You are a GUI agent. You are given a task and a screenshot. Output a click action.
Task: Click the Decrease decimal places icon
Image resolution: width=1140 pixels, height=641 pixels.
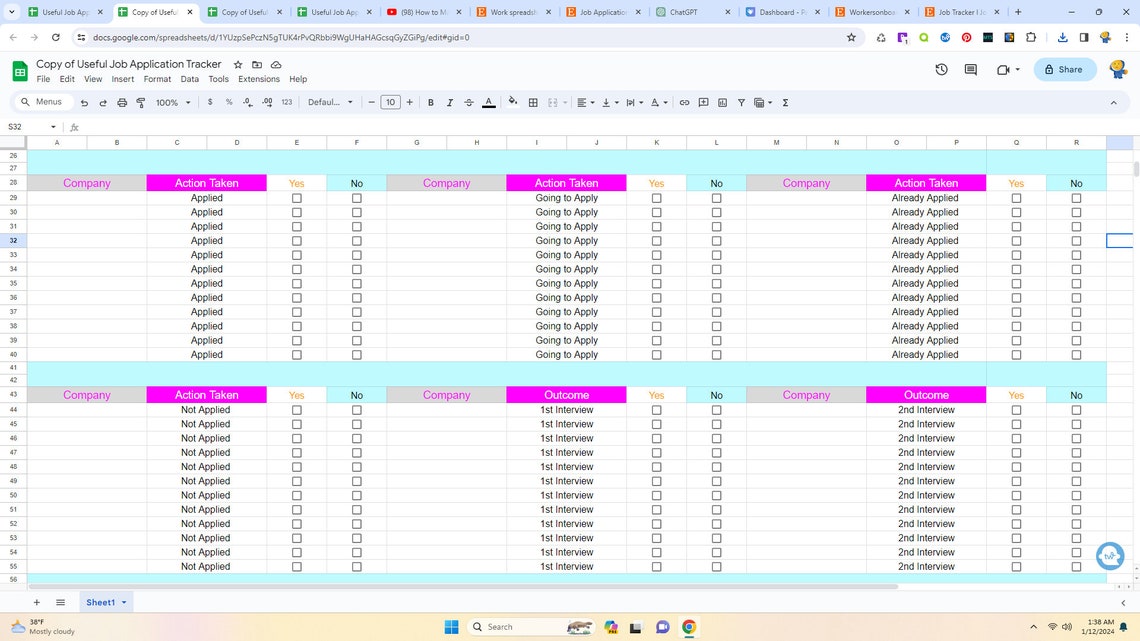248,102
